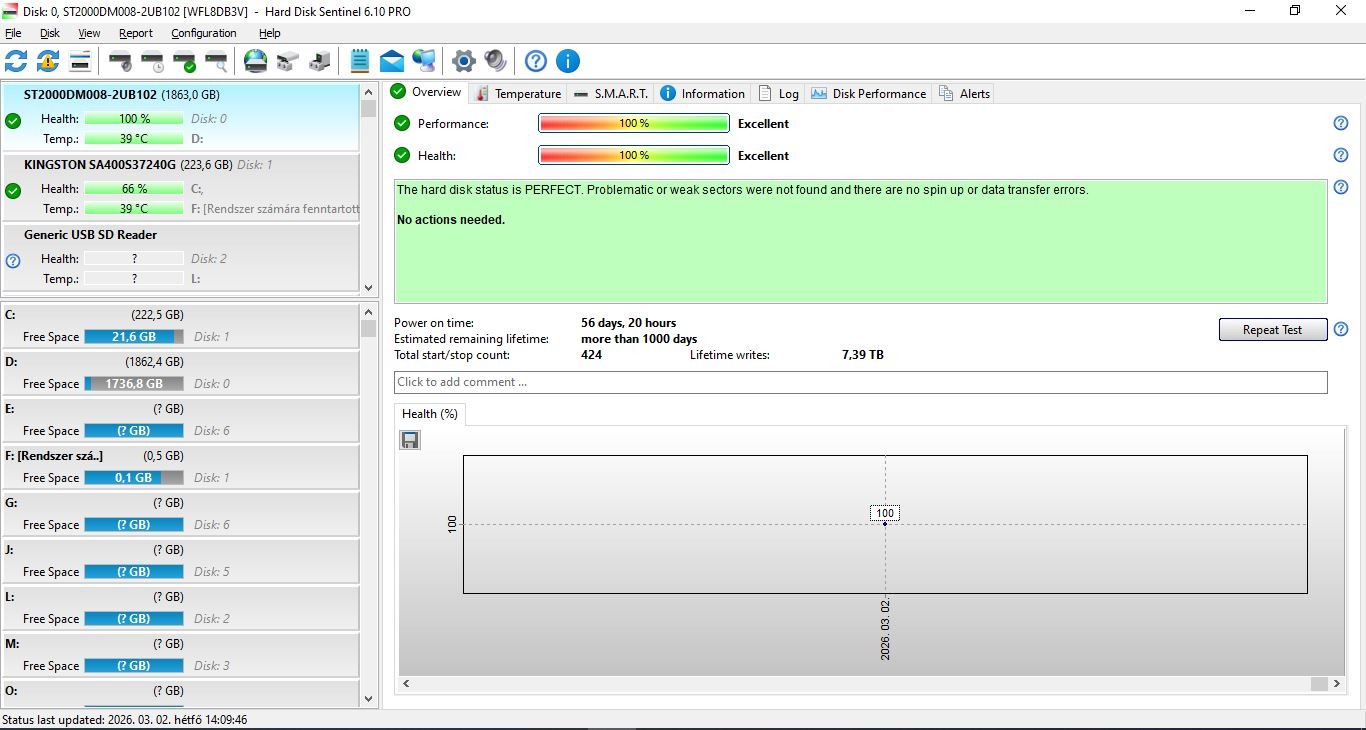
Task: Click the blue refresh arrows toolbar icon
Action: [x=16, y=61]
